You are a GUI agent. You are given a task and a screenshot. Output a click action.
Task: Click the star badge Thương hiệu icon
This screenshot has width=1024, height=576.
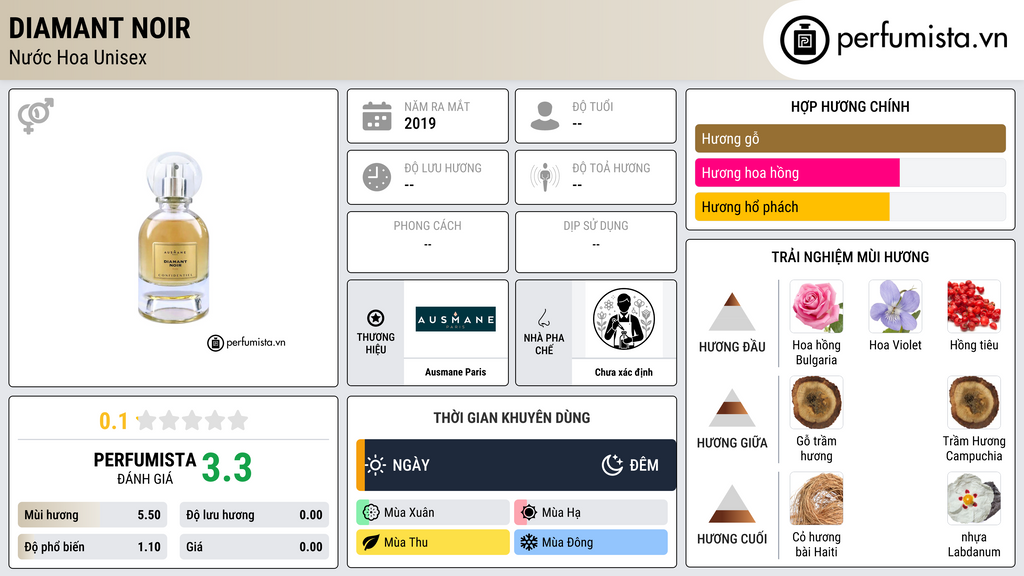pyautogui.click(x=376, y=318)
